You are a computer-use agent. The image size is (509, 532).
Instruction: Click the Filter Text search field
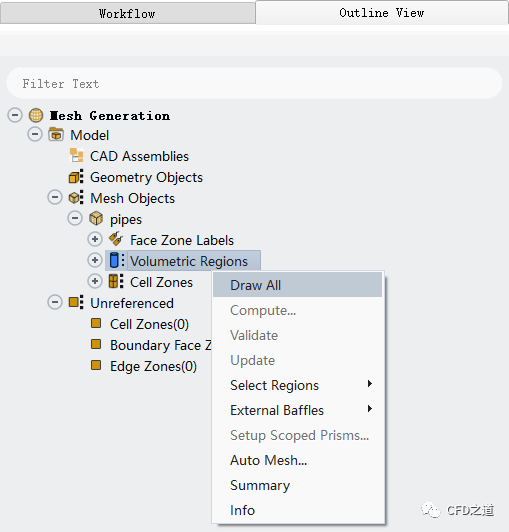254,83
